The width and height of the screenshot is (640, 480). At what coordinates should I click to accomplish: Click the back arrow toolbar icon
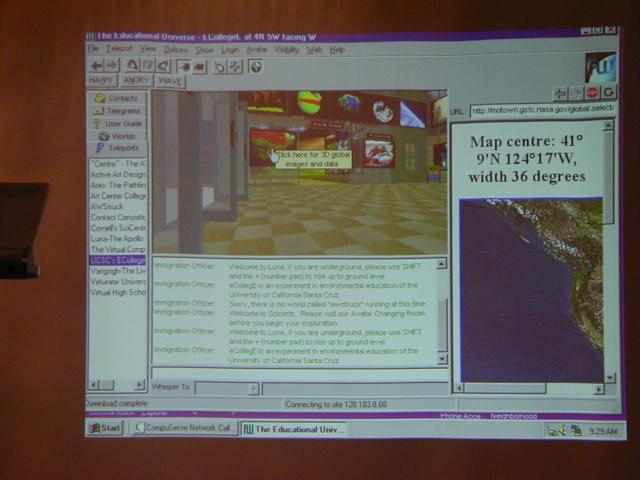pos(97,65)
